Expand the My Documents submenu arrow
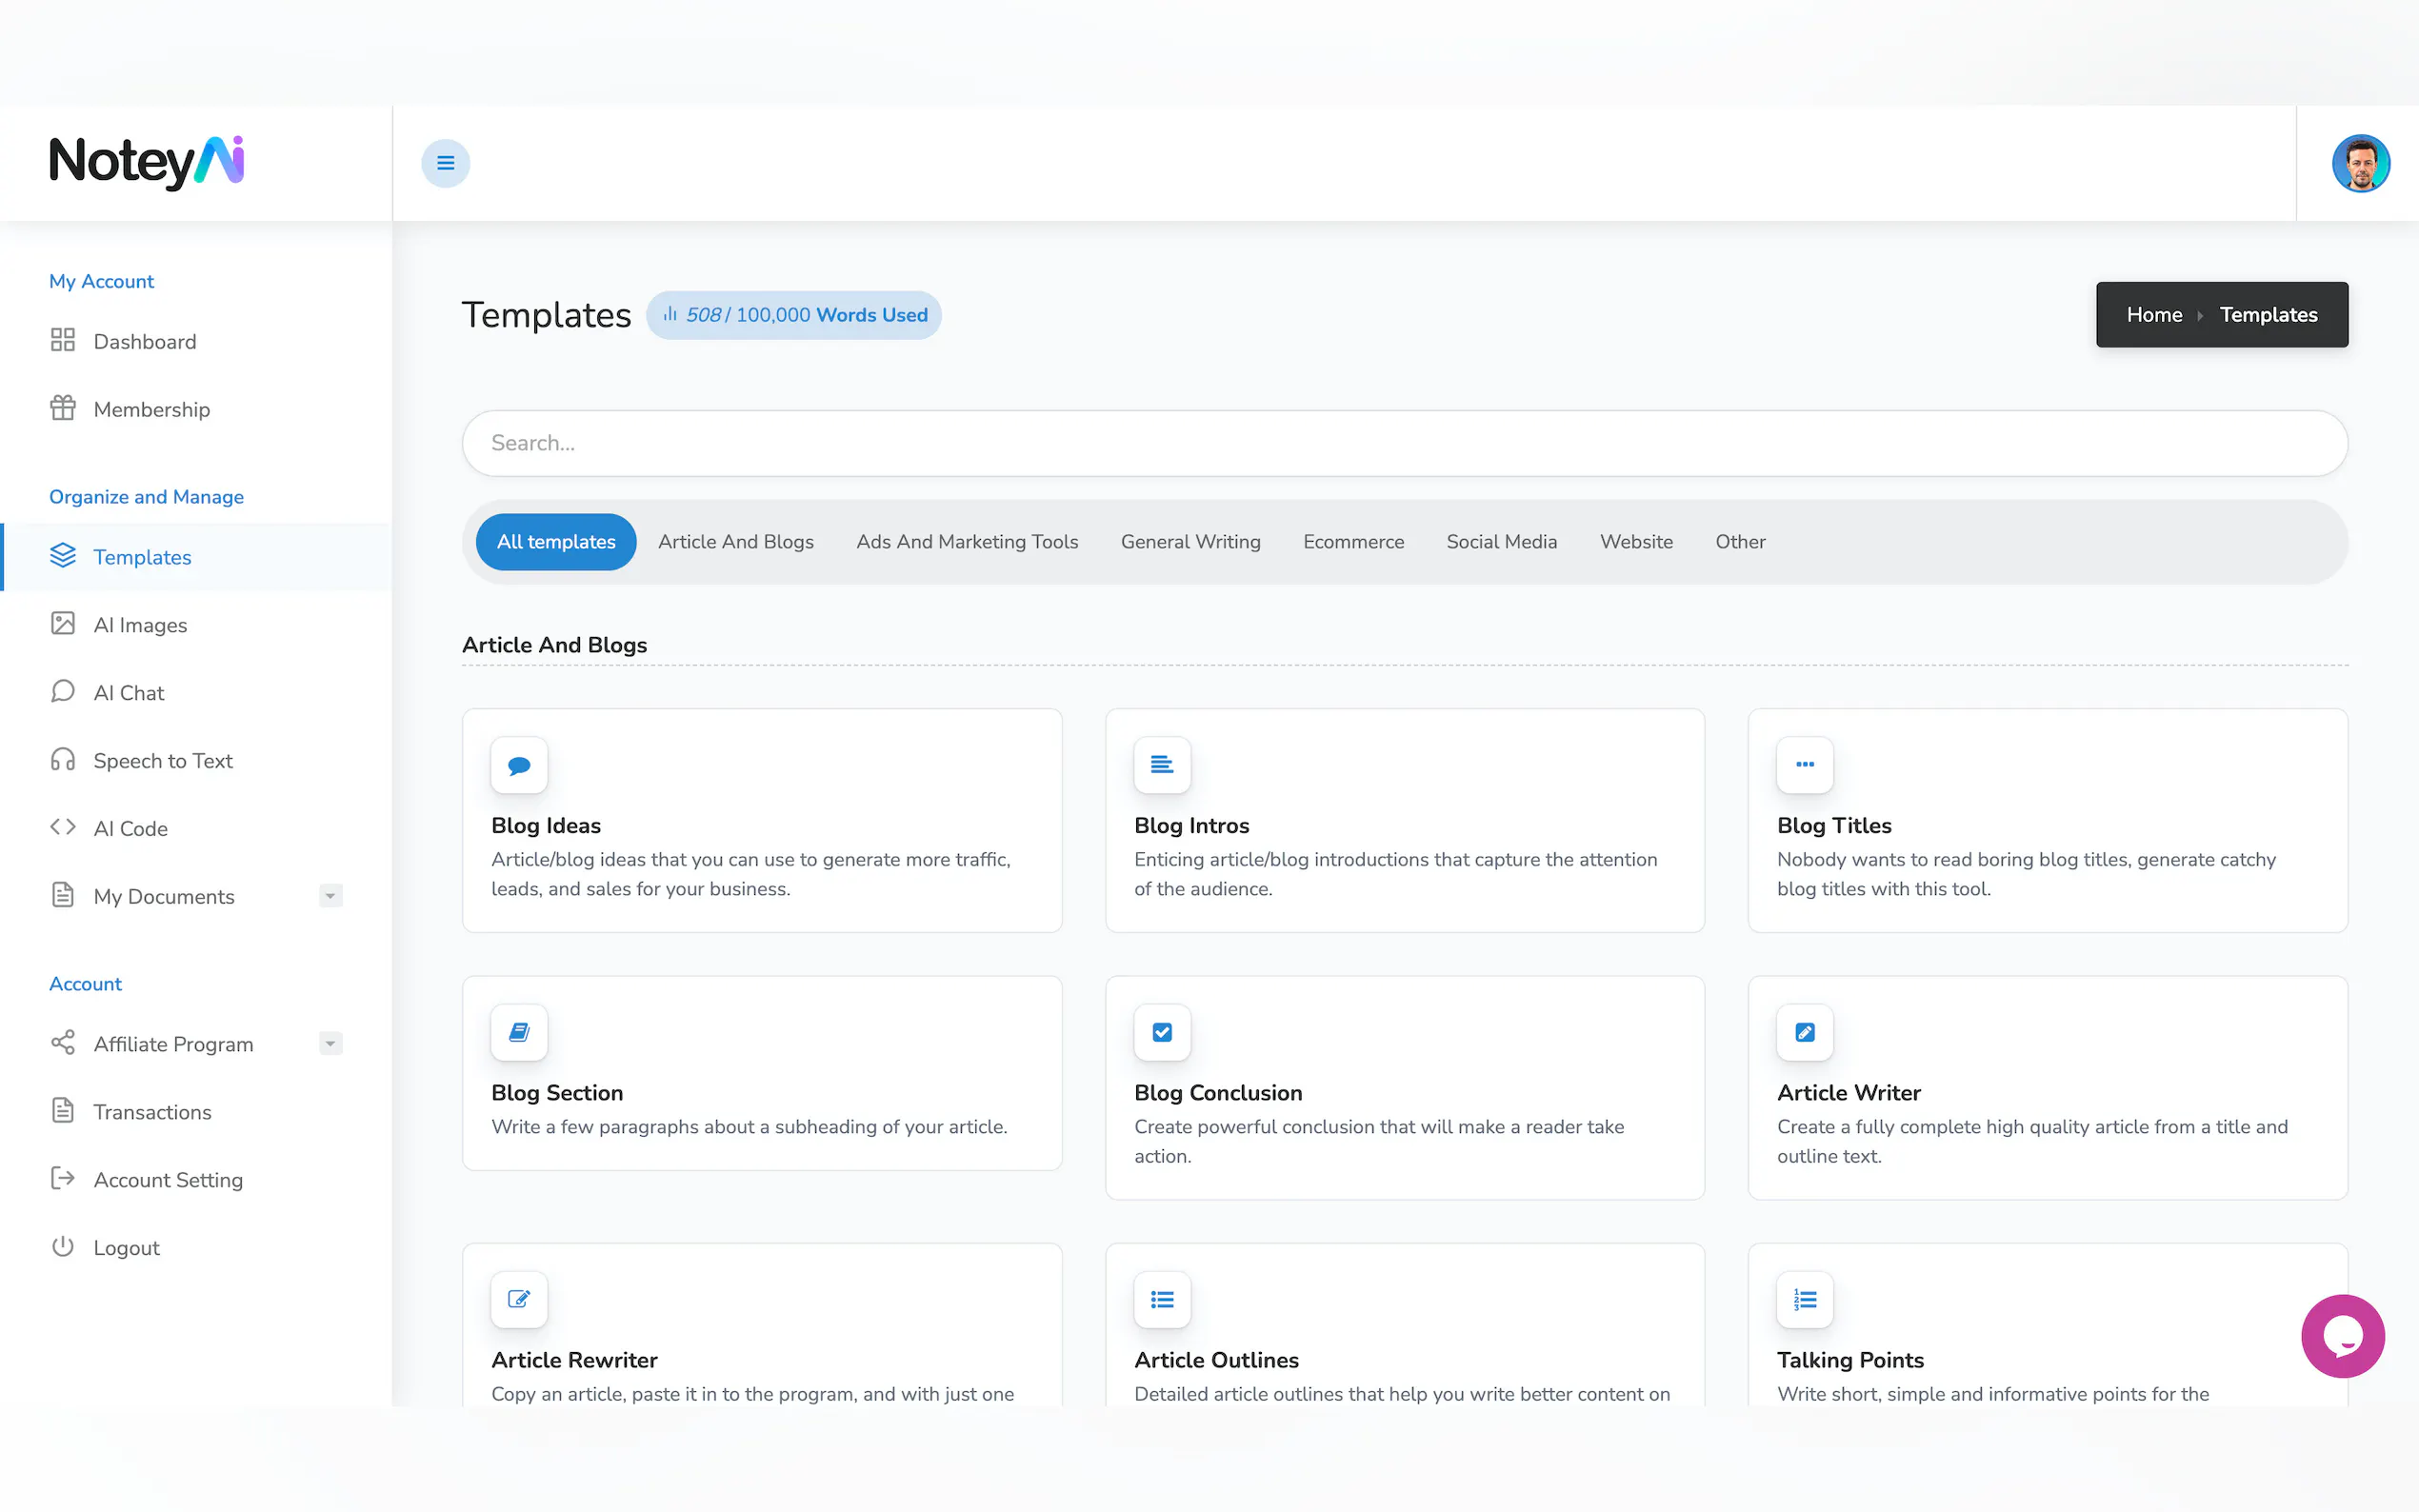 330,896
